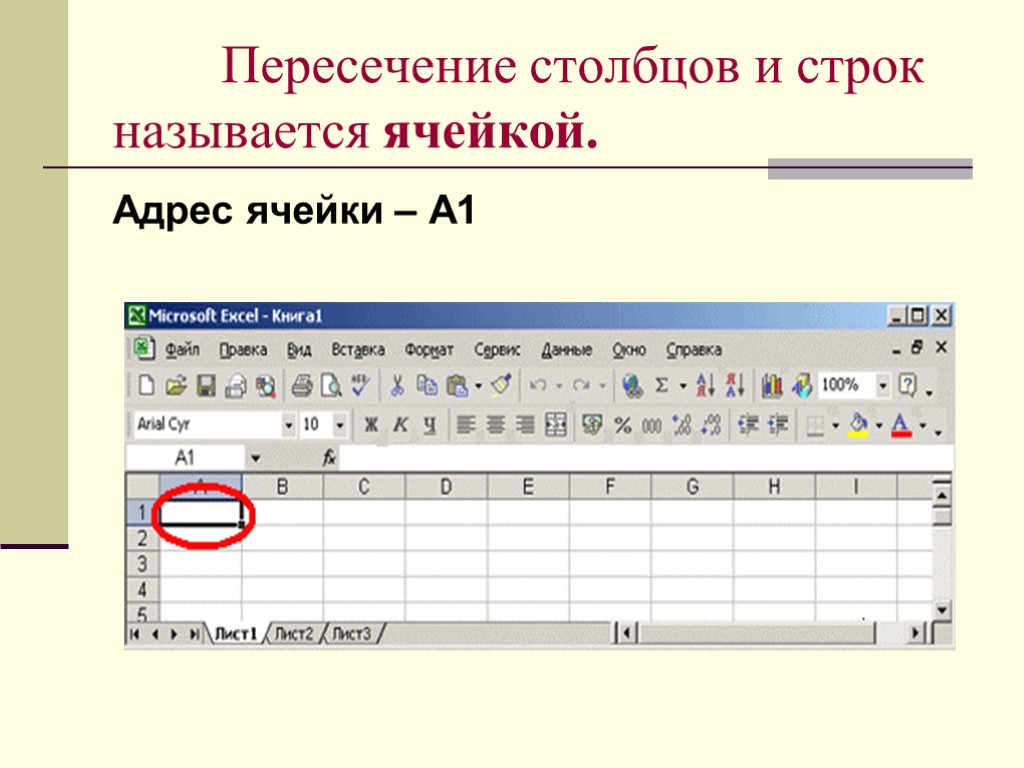This screenshot has width=1024, height=768.
Task: Open the Вставка menu
Action: click(x=358, y=350)
